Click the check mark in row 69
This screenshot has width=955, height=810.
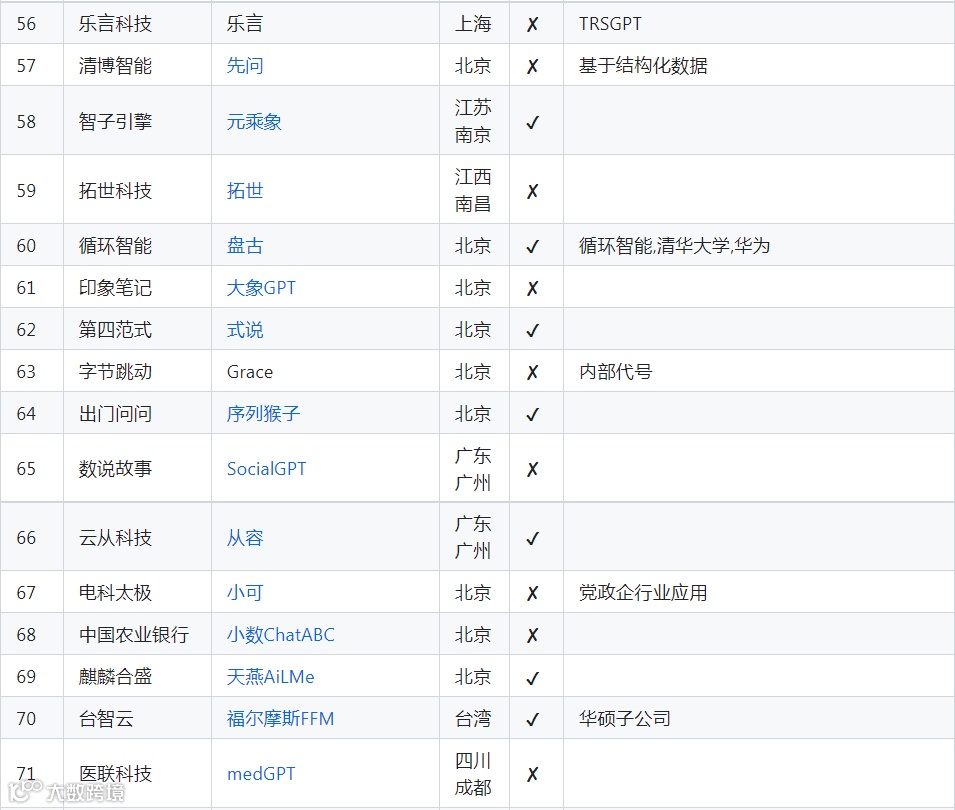click(x=532, y=678)
